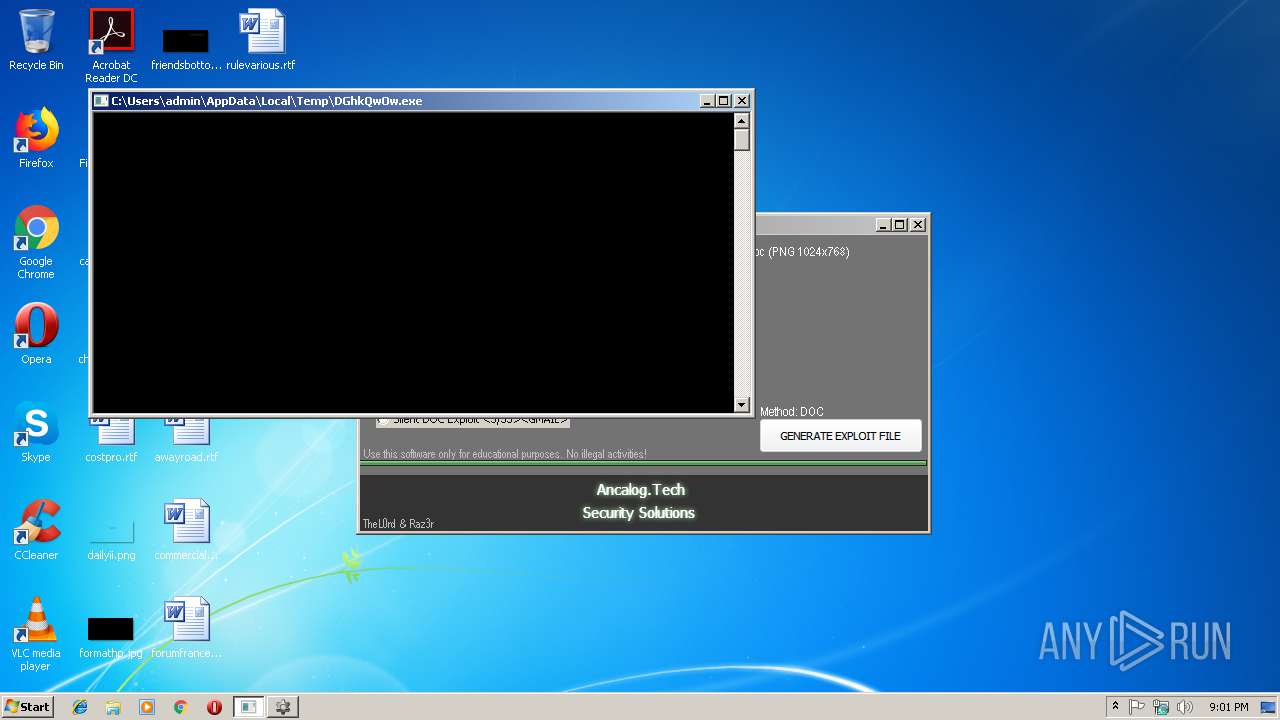Open Opera desktop shortcut
This screenshot has height=720, width=1280.
pos(36,334)
